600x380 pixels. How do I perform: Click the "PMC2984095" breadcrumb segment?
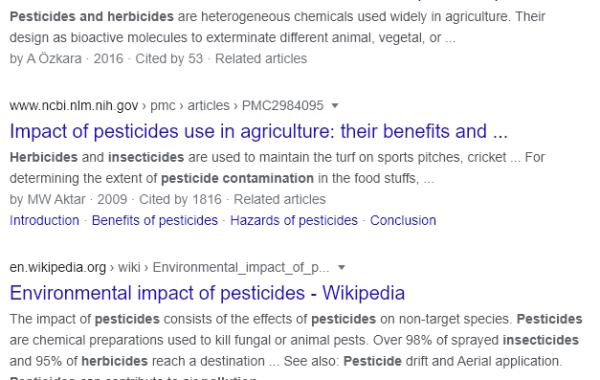(x=283, y=106)
